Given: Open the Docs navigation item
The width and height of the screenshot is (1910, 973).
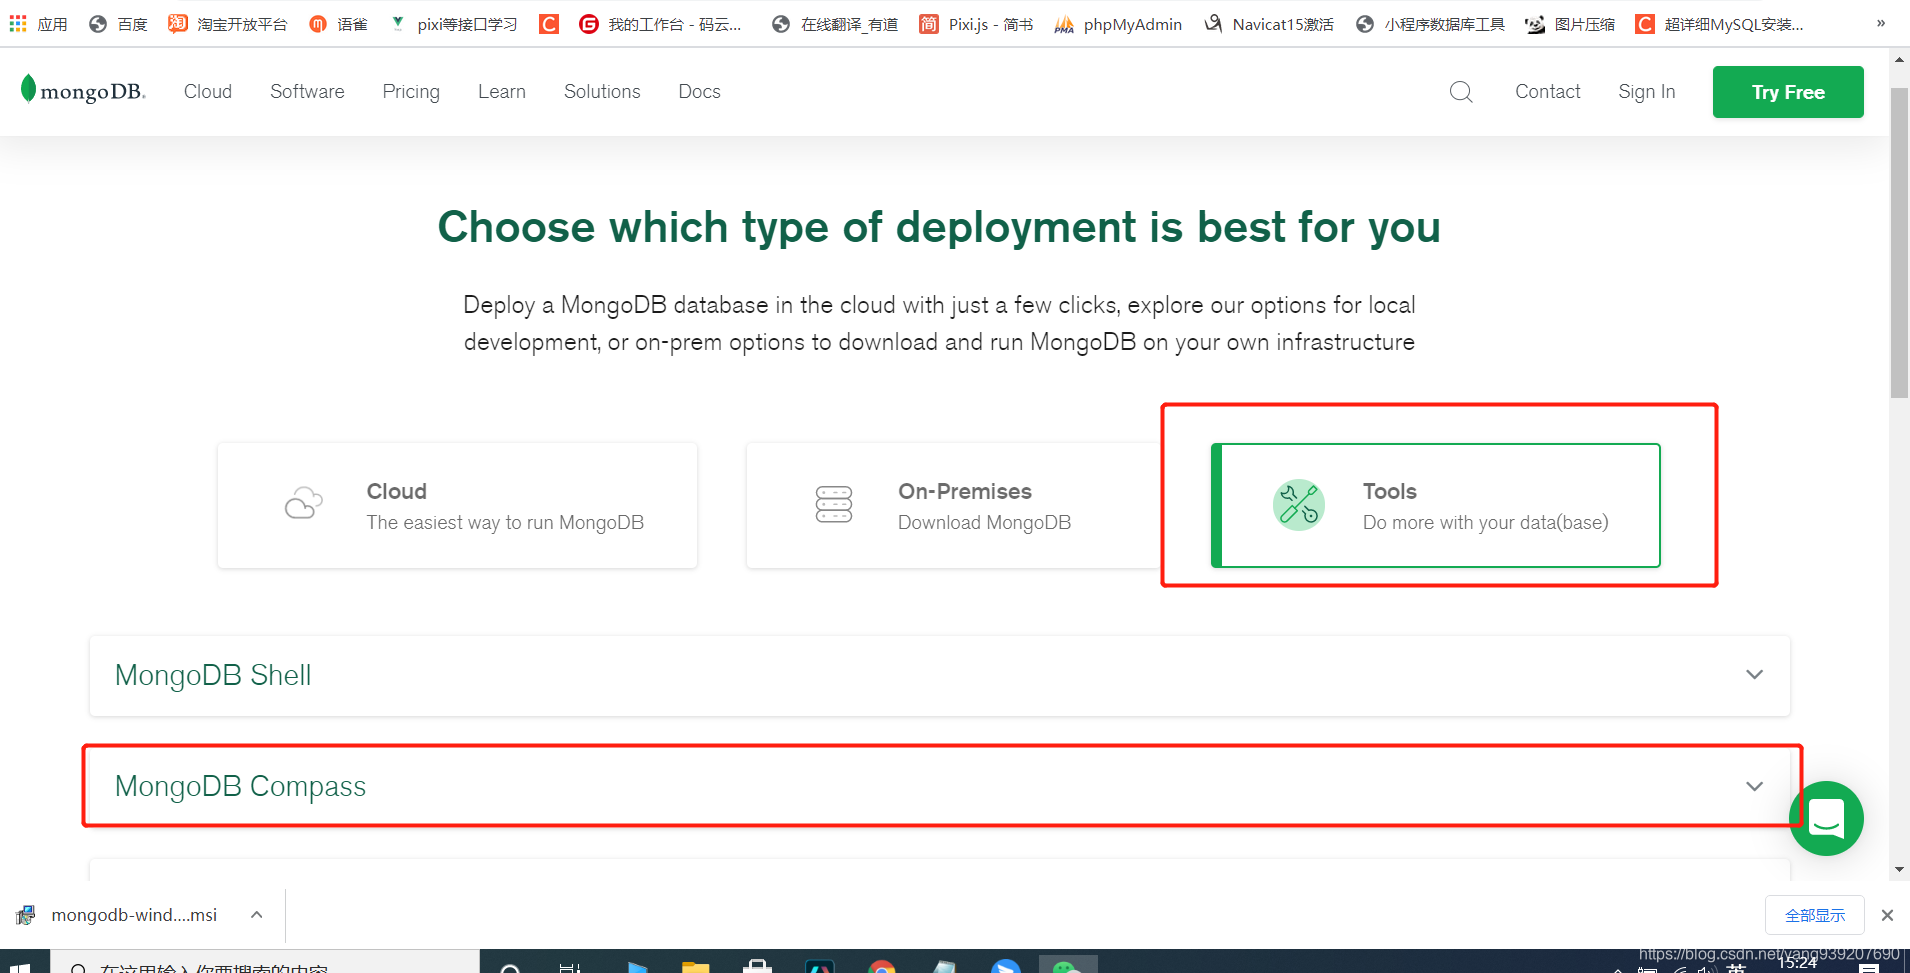Looking at the screenshot, I should 699,92.
